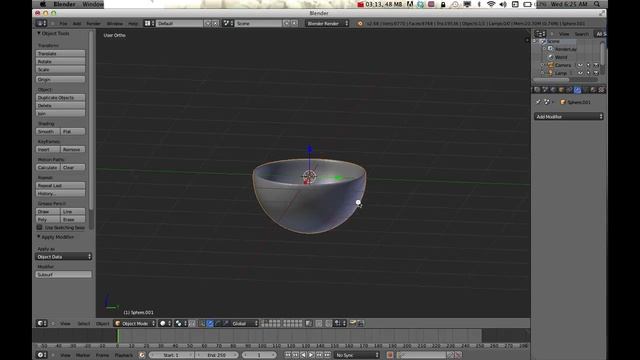Open the snap element selector

click(340, 323)
